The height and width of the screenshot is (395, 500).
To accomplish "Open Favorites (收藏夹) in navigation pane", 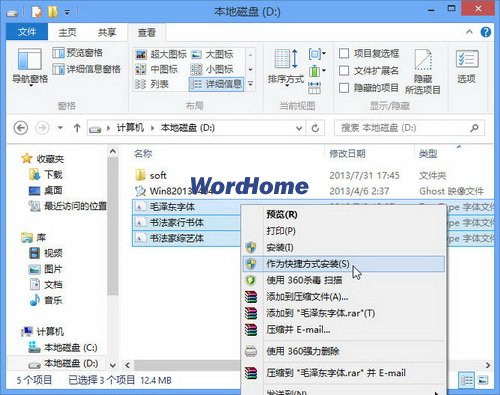I will [x=42, y=159].
